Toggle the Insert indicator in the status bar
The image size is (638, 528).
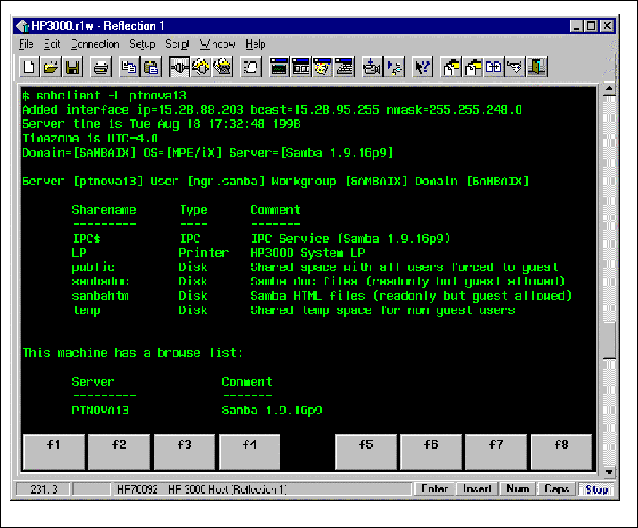[477, 489]
